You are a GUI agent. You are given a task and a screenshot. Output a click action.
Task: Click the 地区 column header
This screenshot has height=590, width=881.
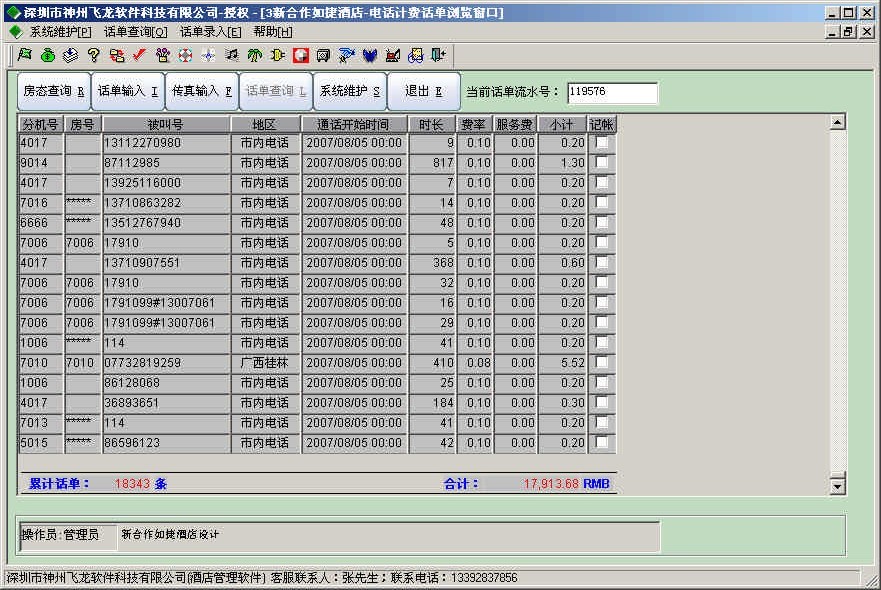tap(265, 125)
